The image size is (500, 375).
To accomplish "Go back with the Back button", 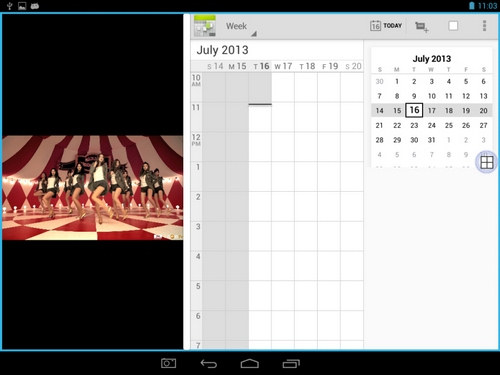I will [x=209, y=363].
